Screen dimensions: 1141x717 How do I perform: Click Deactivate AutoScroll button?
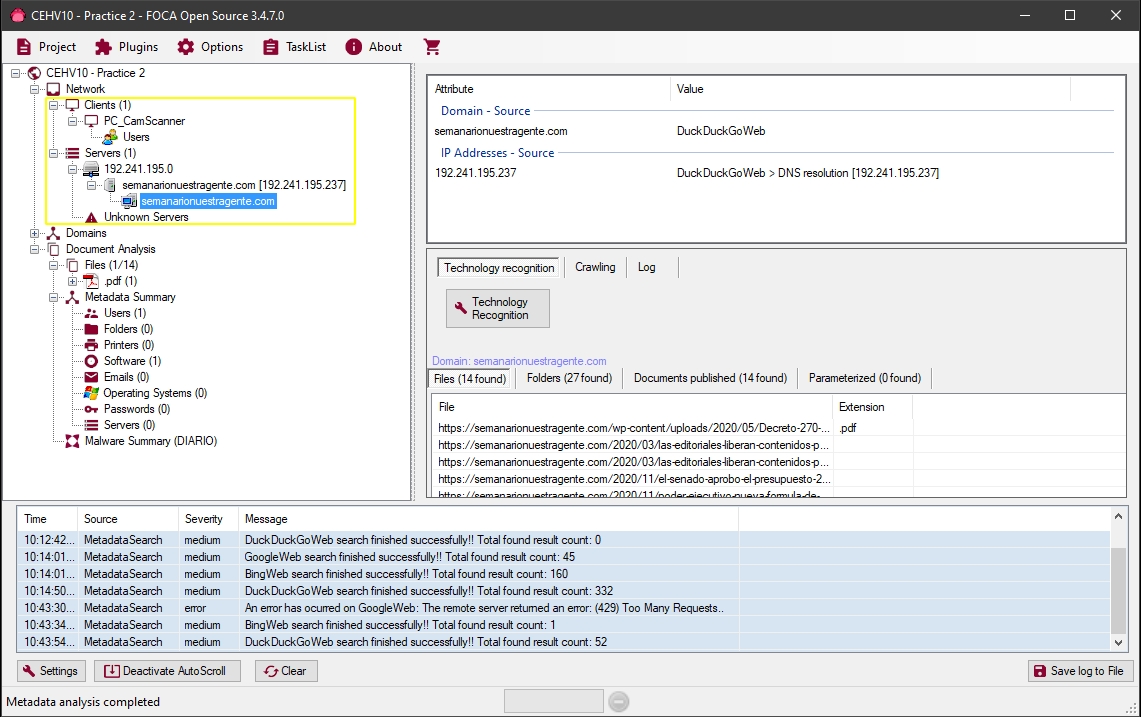pyautogui.click(x=167, y=671)
